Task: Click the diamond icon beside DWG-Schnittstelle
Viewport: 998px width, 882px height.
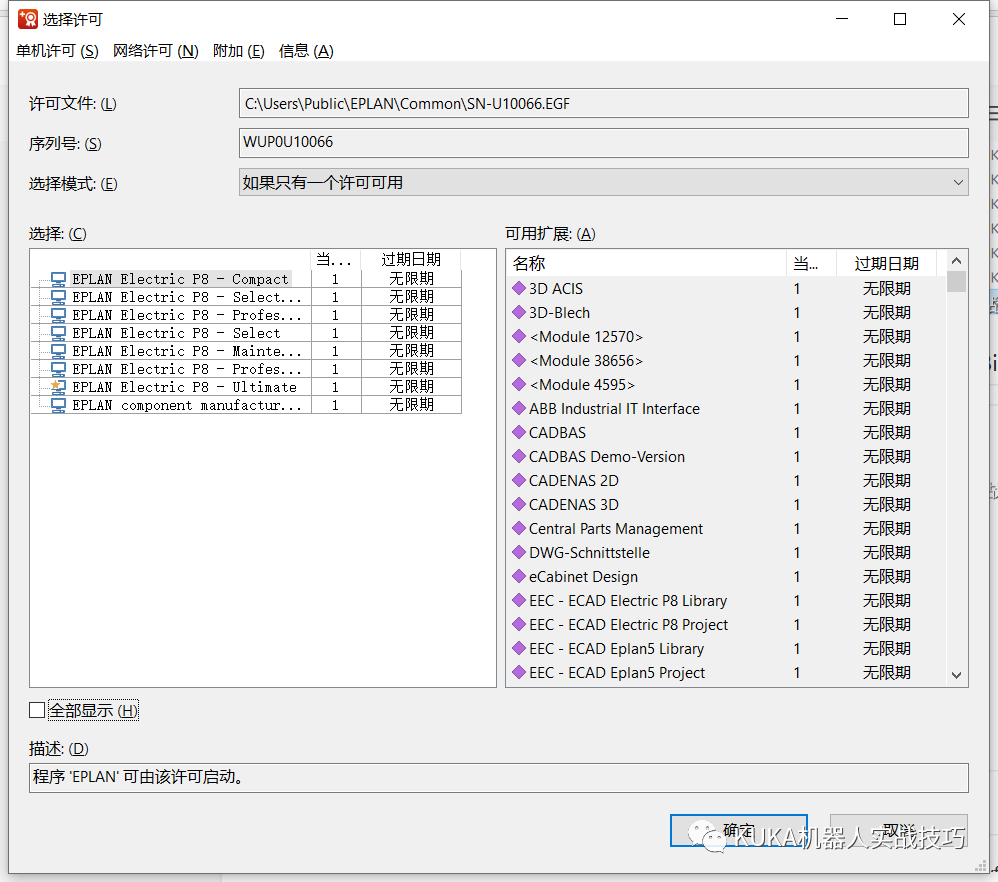Action: (519, 552)
